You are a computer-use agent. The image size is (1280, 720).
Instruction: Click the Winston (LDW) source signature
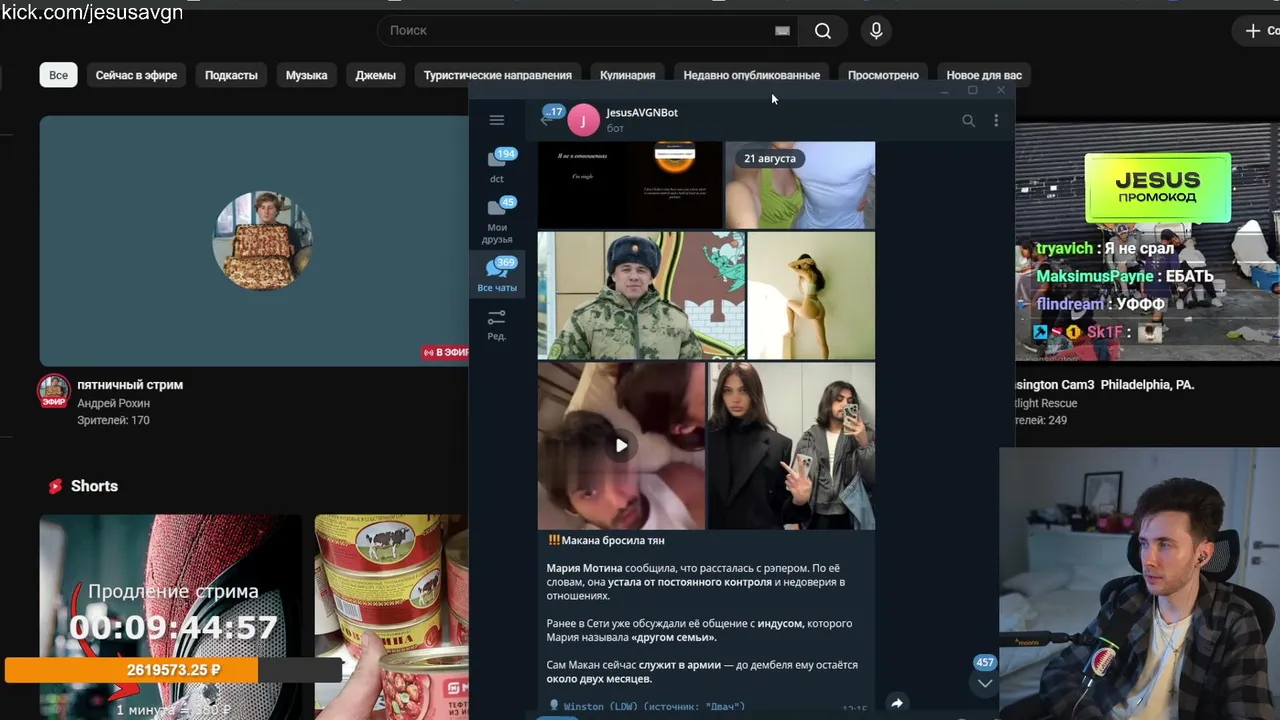tap(654, 707)
